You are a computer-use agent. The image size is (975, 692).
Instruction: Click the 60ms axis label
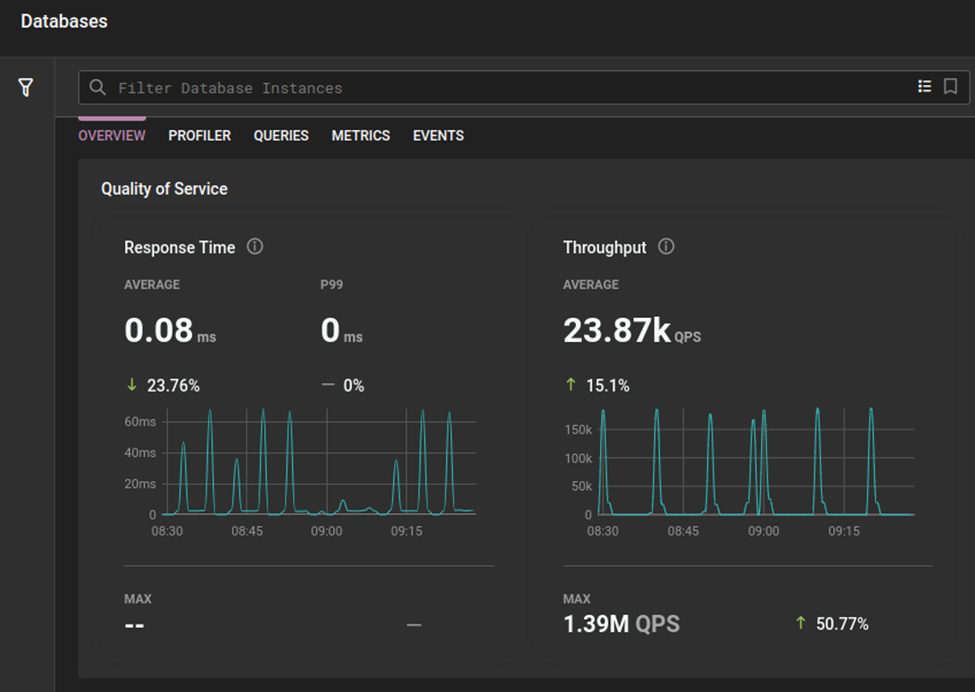coord(140,422)
